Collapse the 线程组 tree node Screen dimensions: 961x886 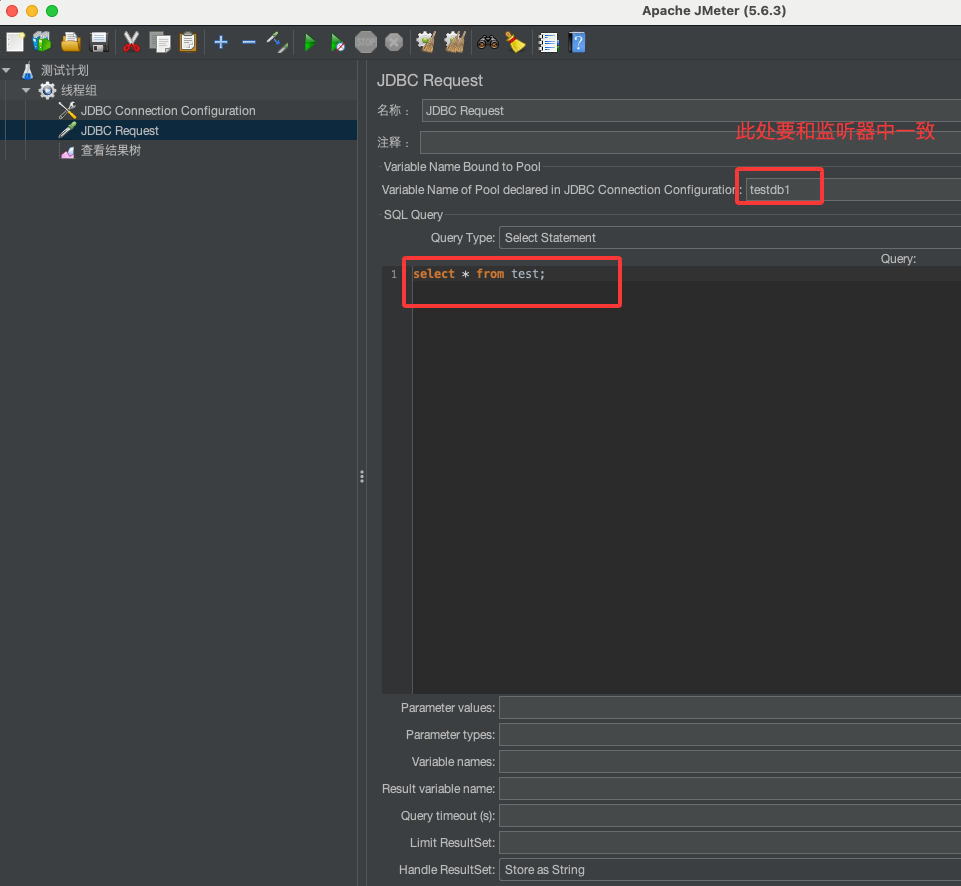click(26, 91)
